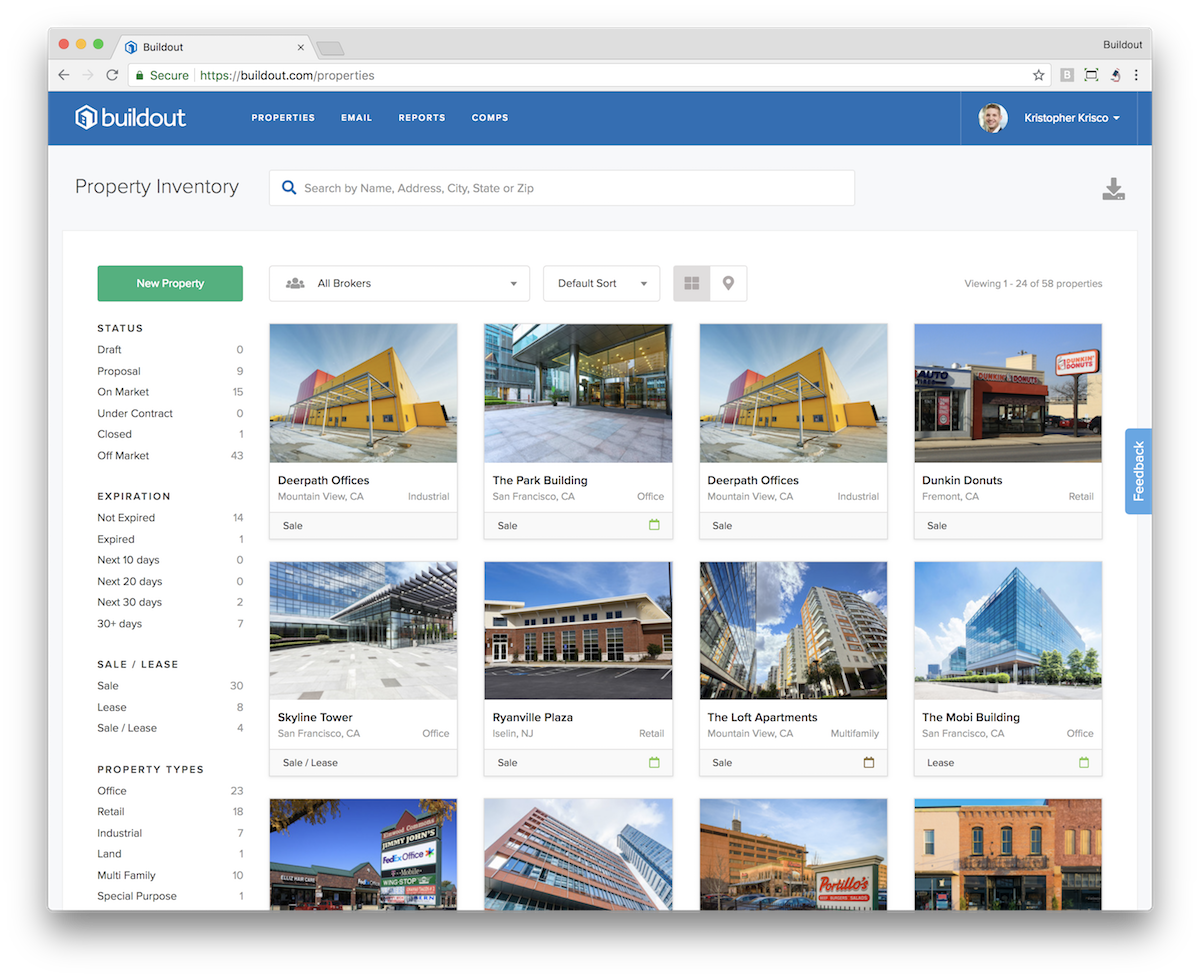Click the Buildout logo in header

click(131, 117)
